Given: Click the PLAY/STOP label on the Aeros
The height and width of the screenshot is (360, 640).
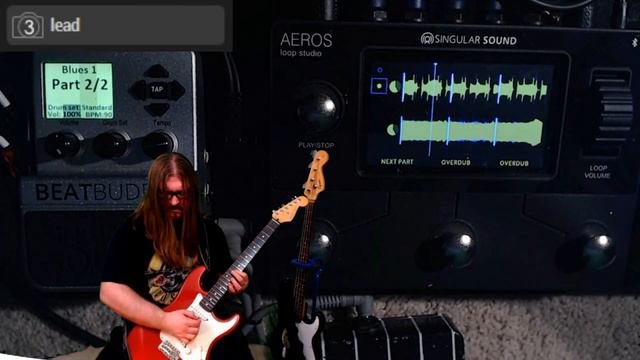Looking at the screenshot, I should [316, 145].
